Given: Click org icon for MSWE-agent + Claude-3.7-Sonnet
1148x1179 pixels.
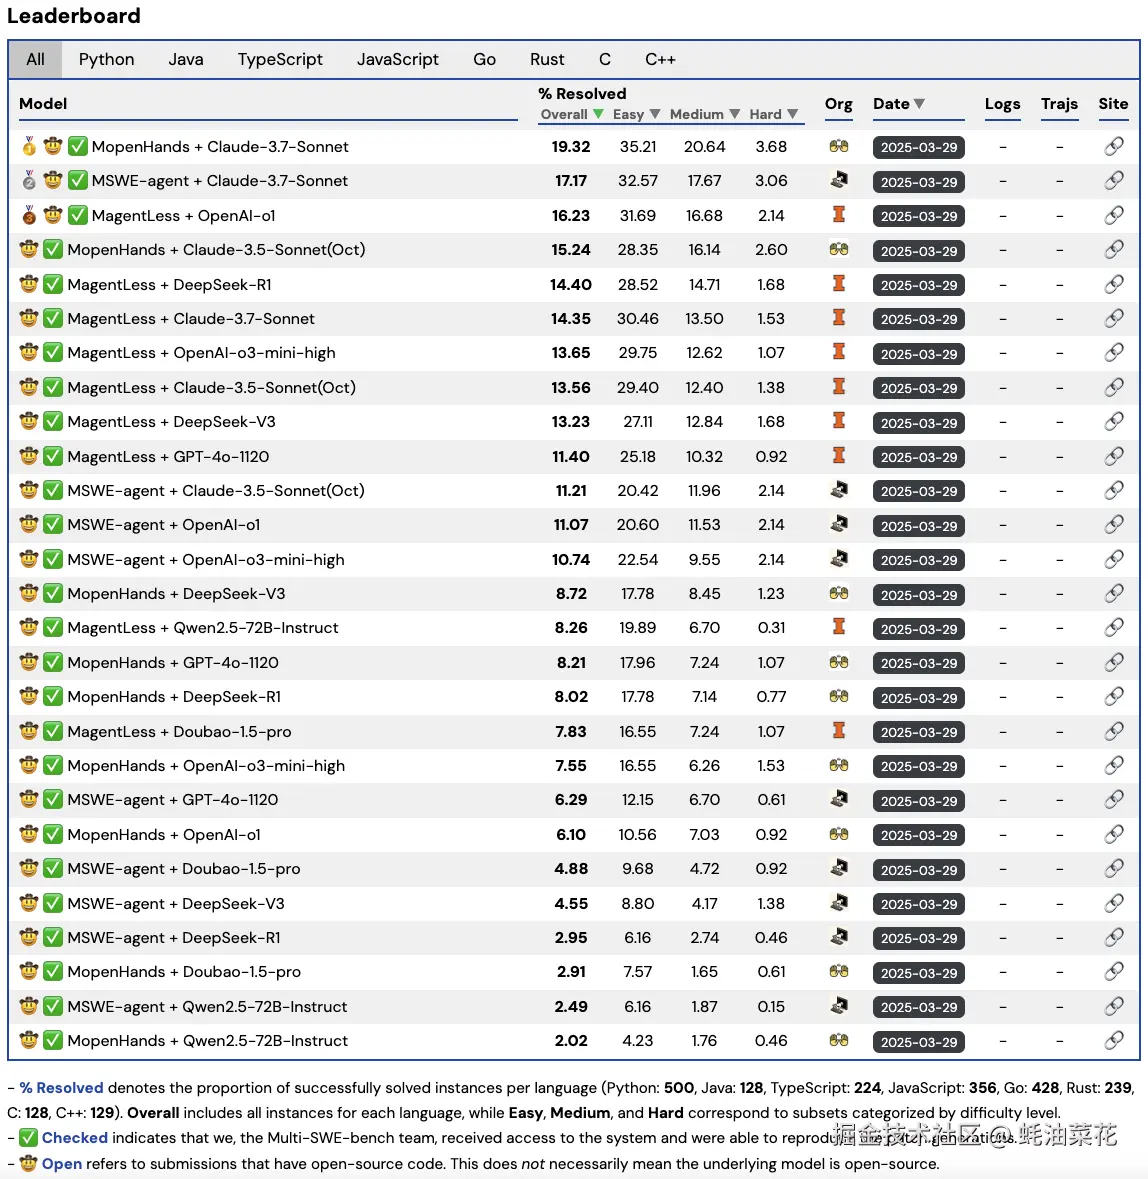Looking at the screenshot, I should (x=839, y=180).
